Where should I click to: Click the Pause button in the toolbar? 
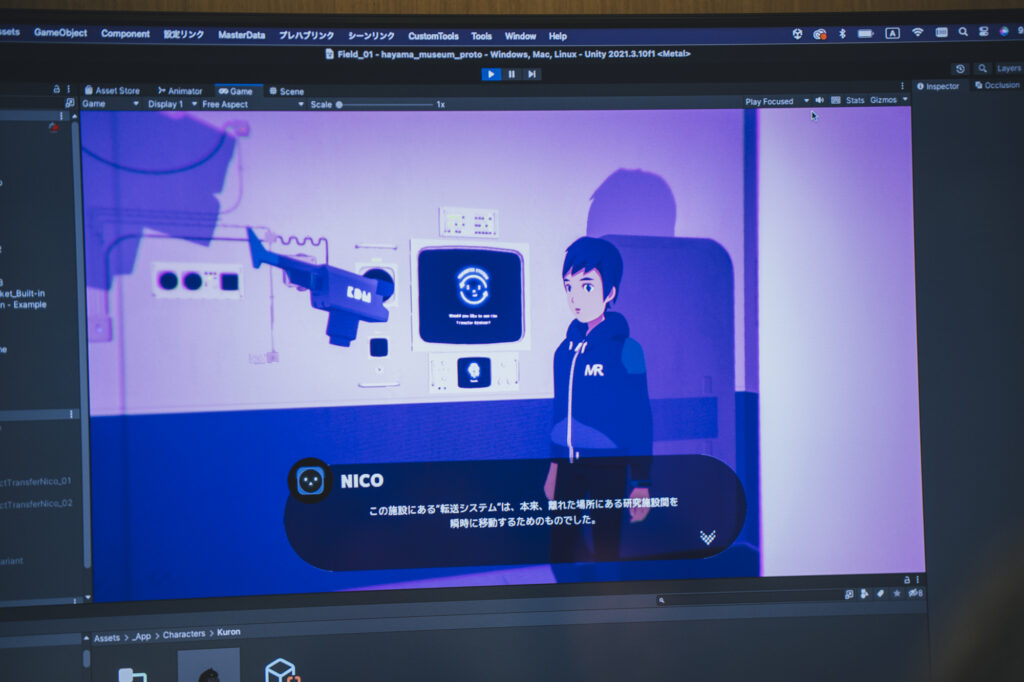click(511, 74)
